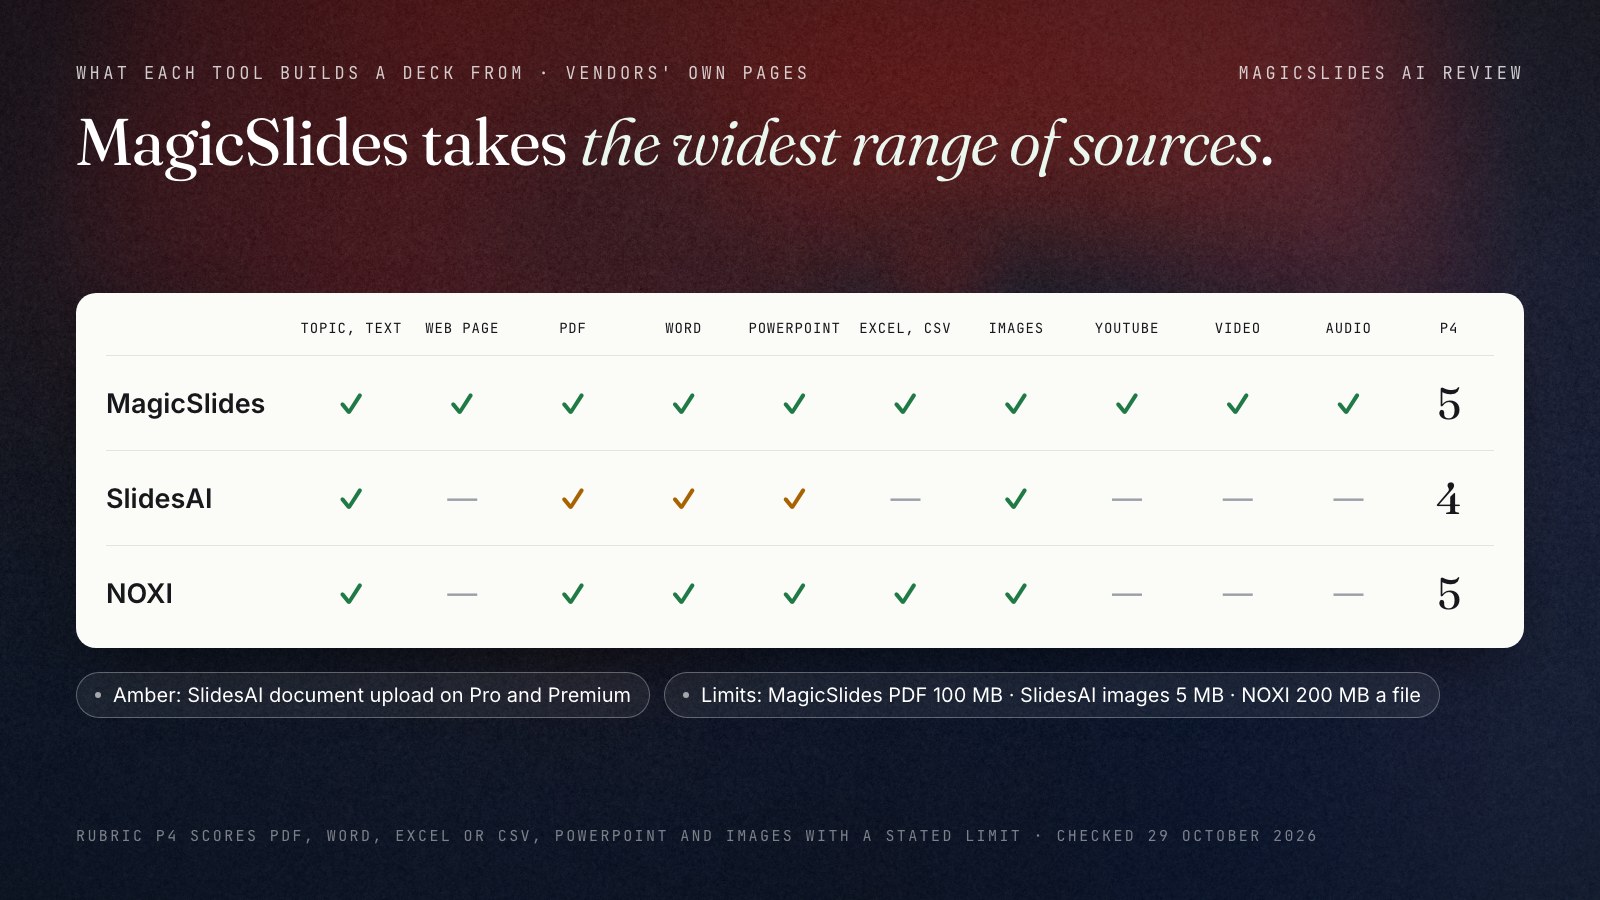Click MagicSlides Topic, Text check mark
Image resolution: width=1600 pixels, height=900 pixels.
[351, 404]
